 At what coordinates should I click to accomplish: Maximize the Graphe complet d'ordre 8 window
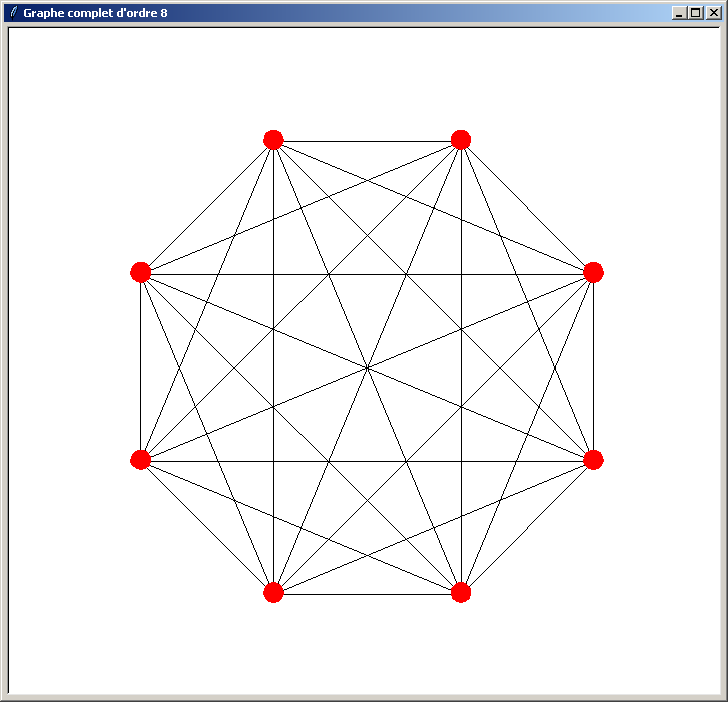pyautogui.click(x=696, y=13)
